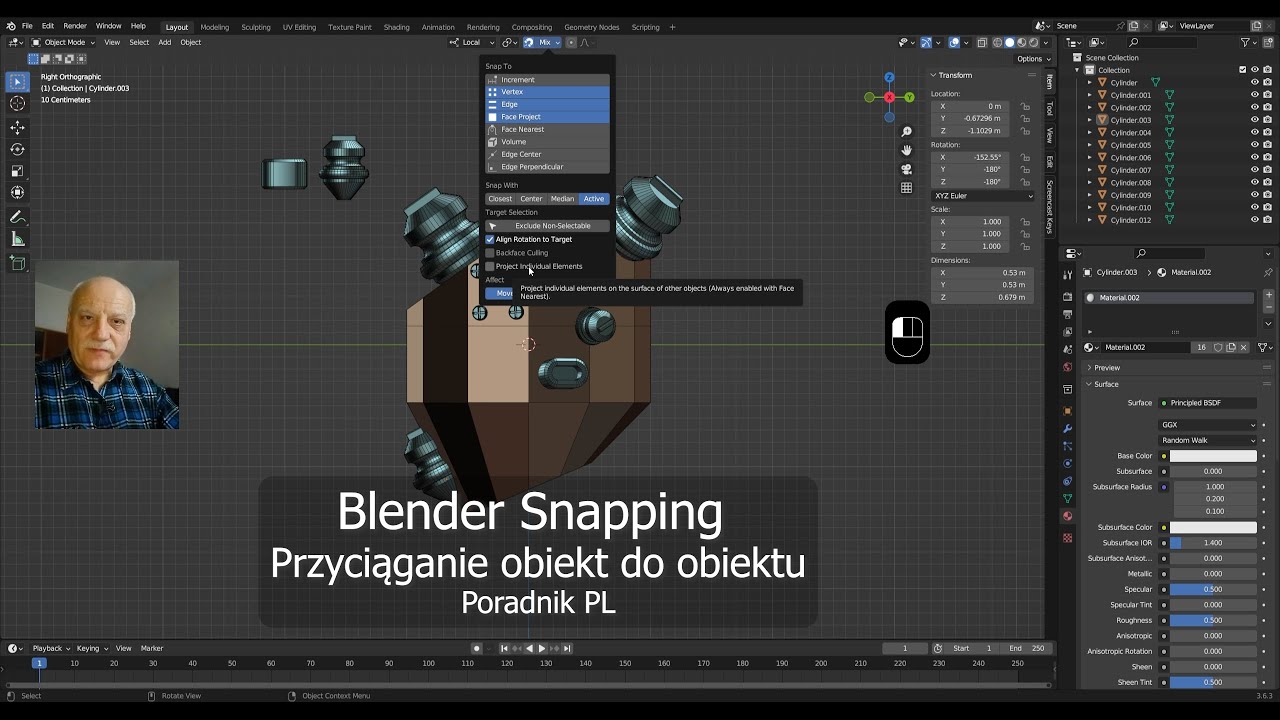The height and width of the screenshot is (720, 1280).
Task: Jump to timeline end
Action: (567, 648)
